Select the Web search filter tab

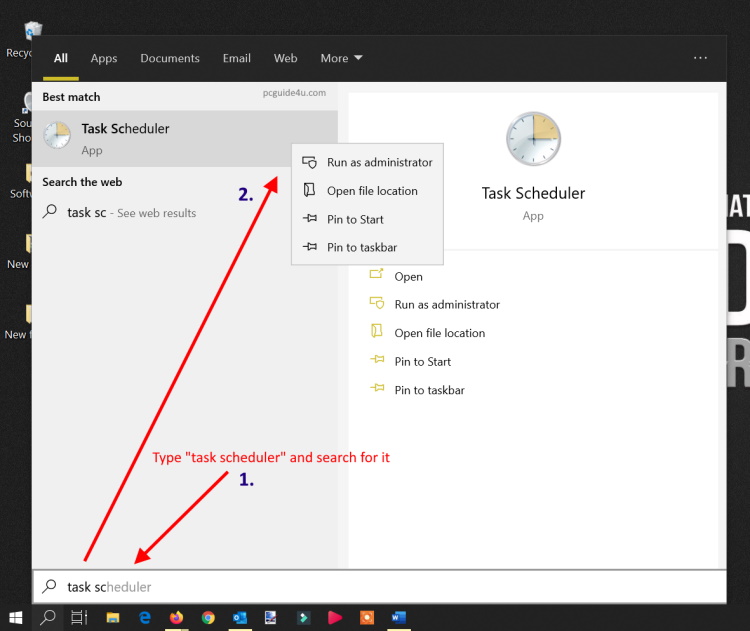[x=285, y=58]
